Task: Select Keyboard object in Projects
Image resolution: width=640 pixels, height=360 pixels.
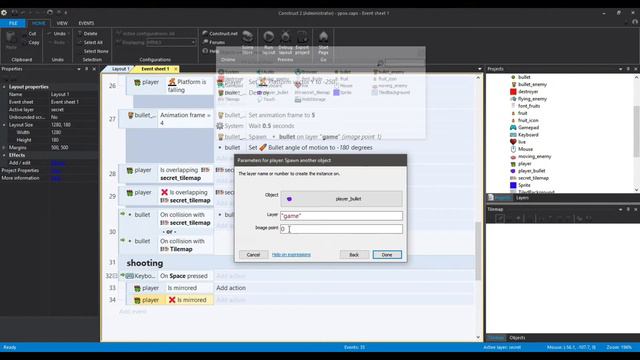Action: (x=524, y=135)
